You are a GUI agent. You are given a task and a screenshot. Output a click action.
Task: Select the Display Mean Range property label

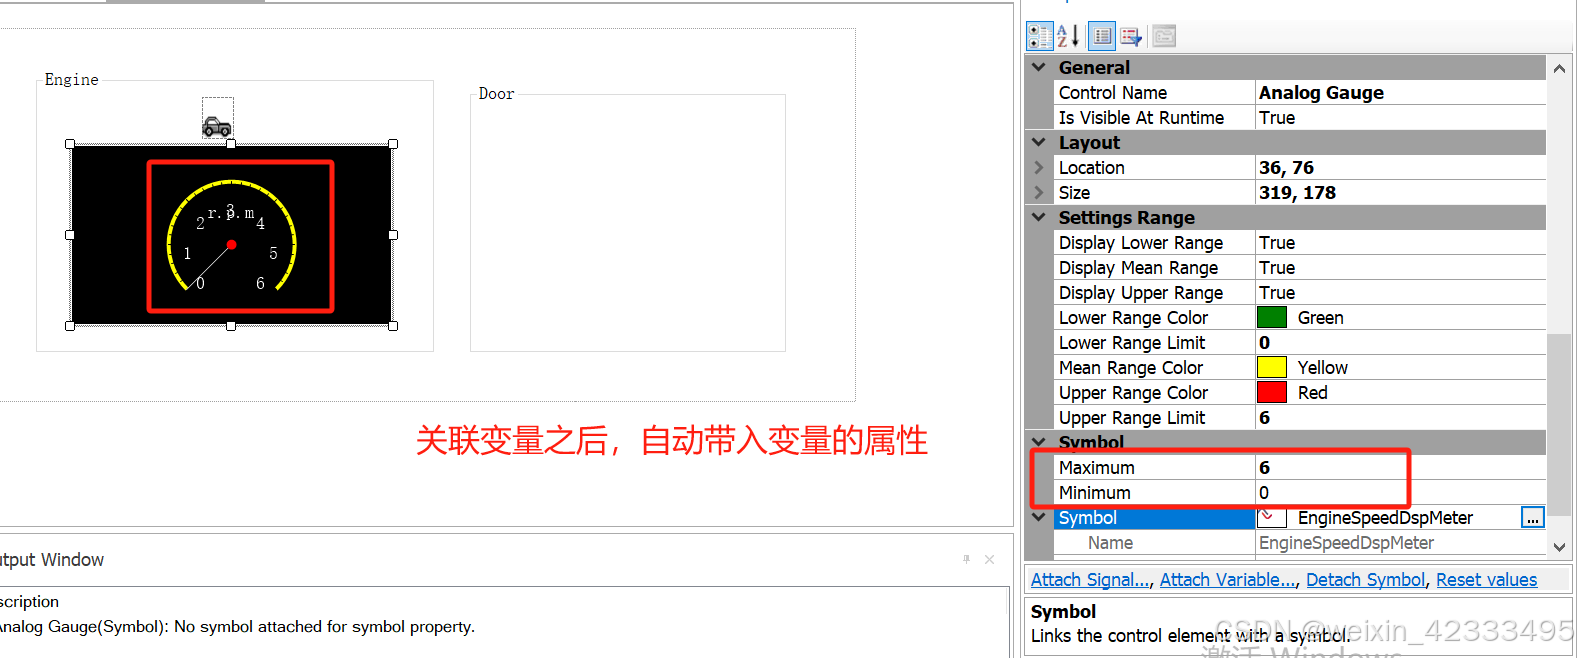pyautogui.click(x=1138, y=267)
